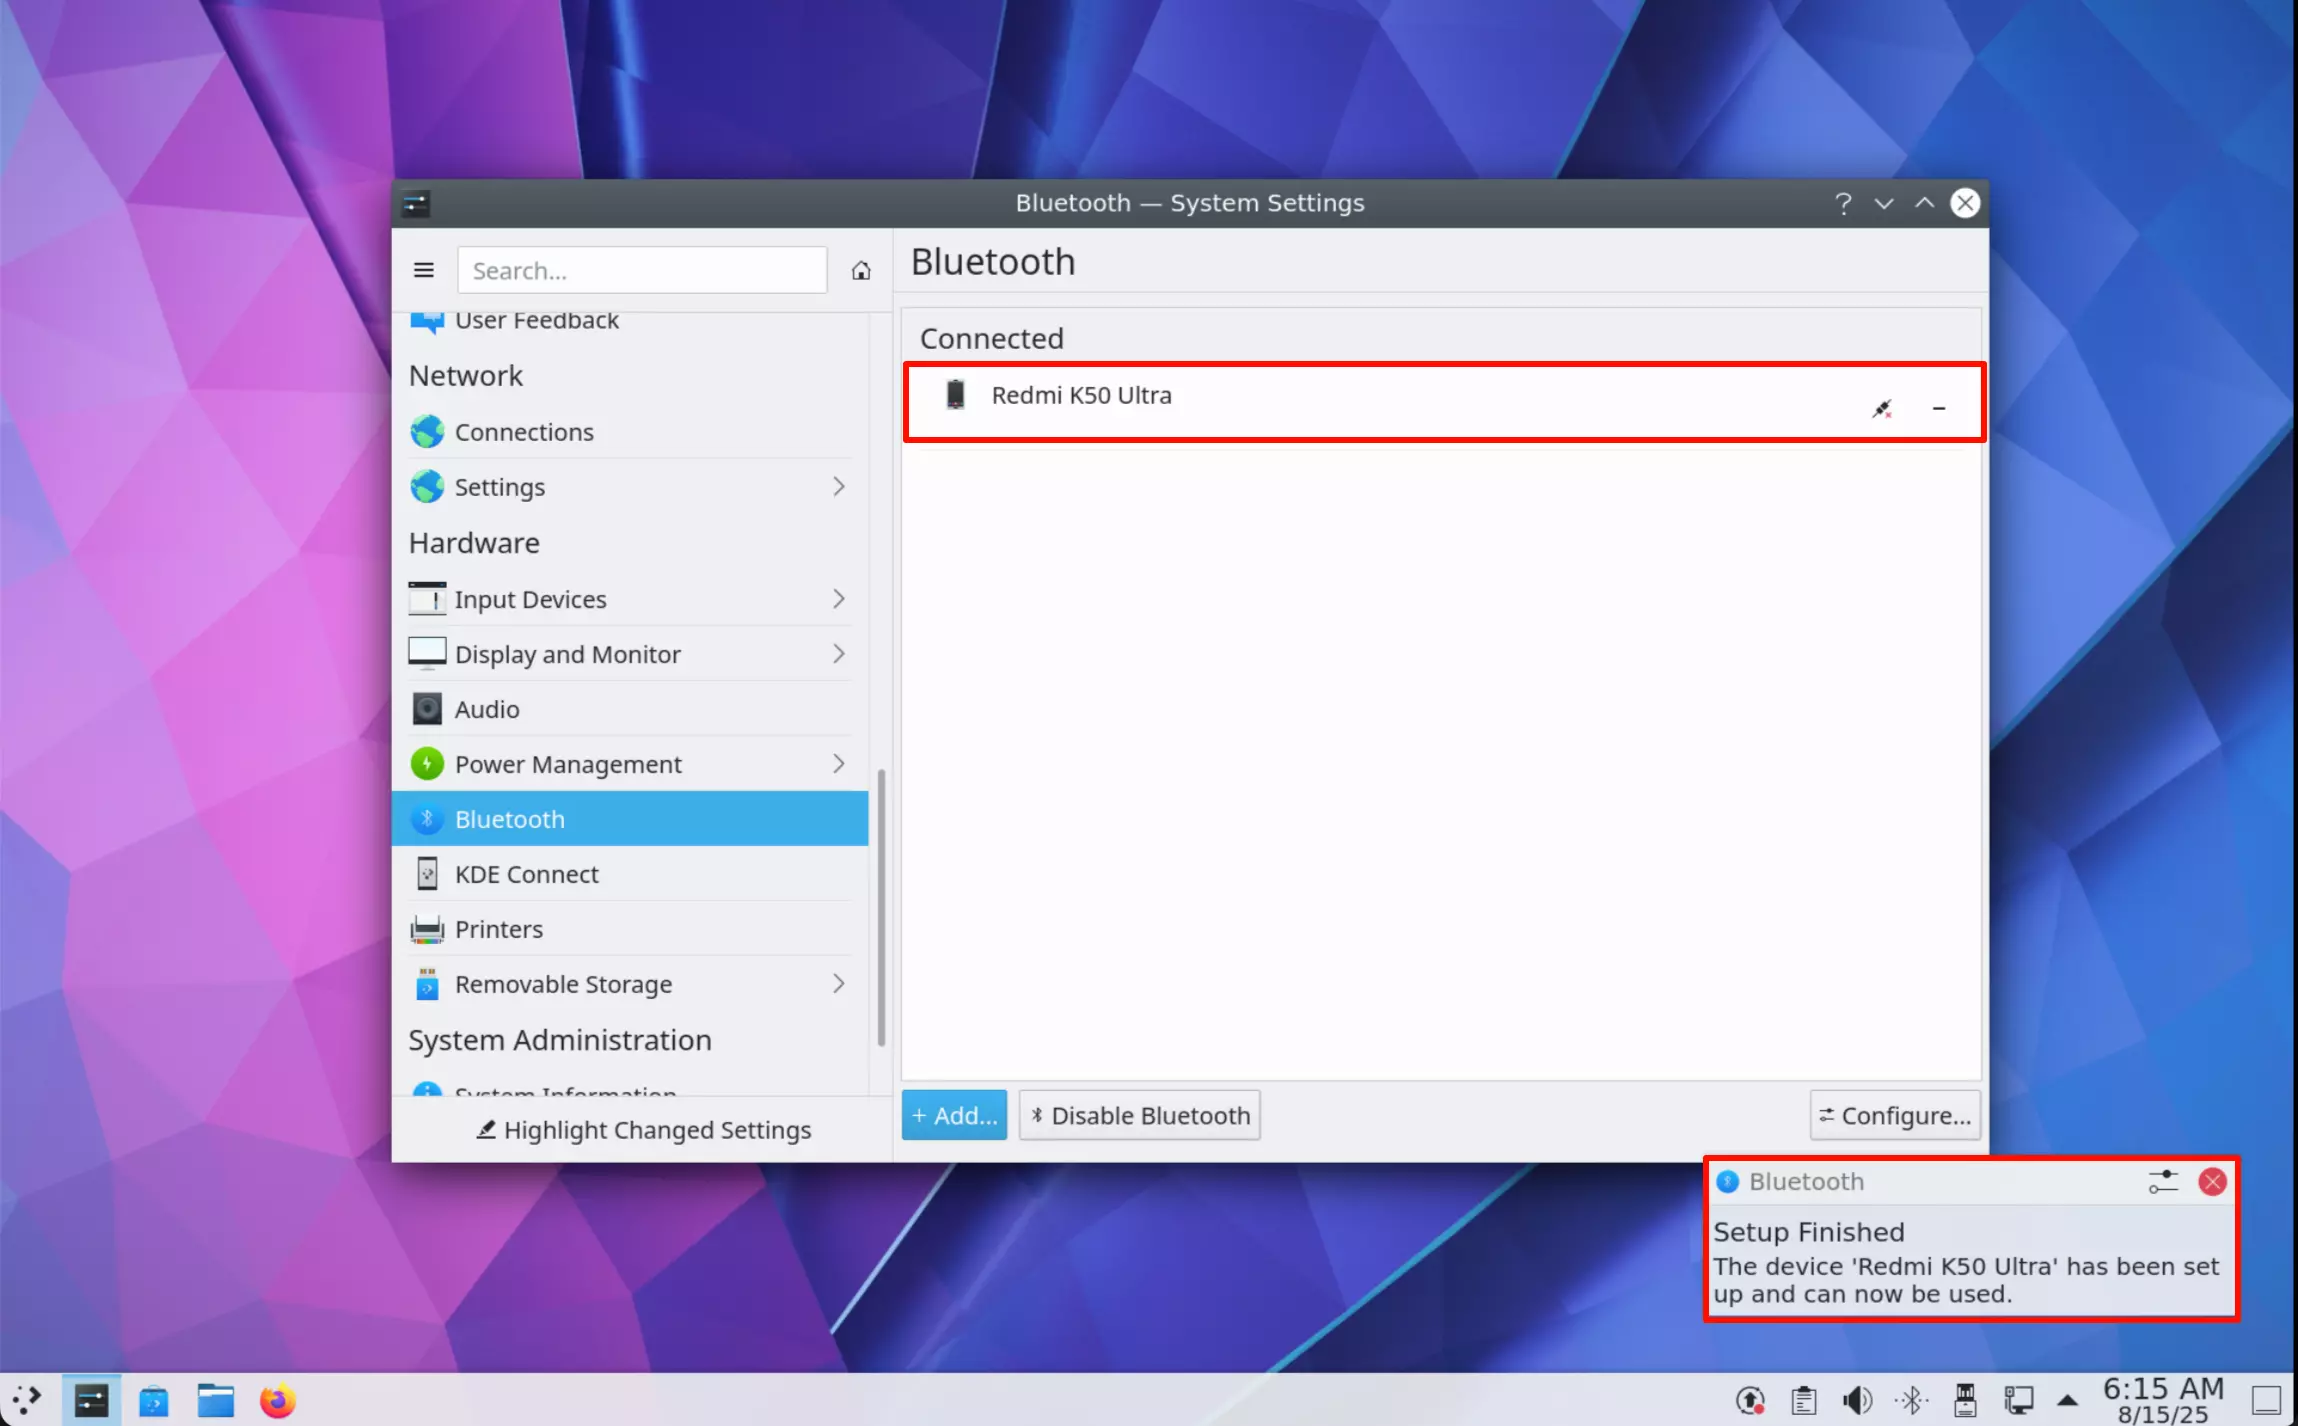Open notification settings sliders icon

2163,1182
